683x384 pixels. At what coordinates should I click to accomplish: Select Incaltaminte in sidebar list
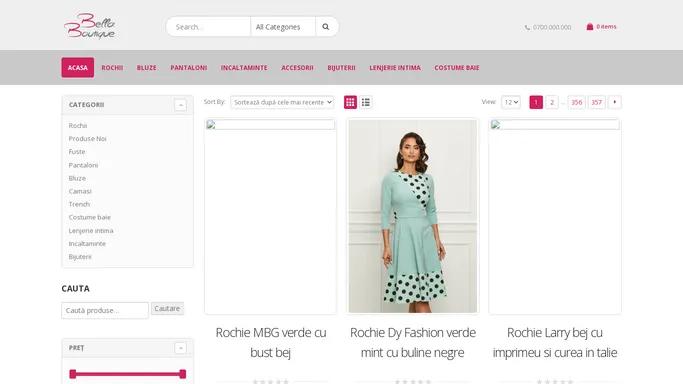87,243
